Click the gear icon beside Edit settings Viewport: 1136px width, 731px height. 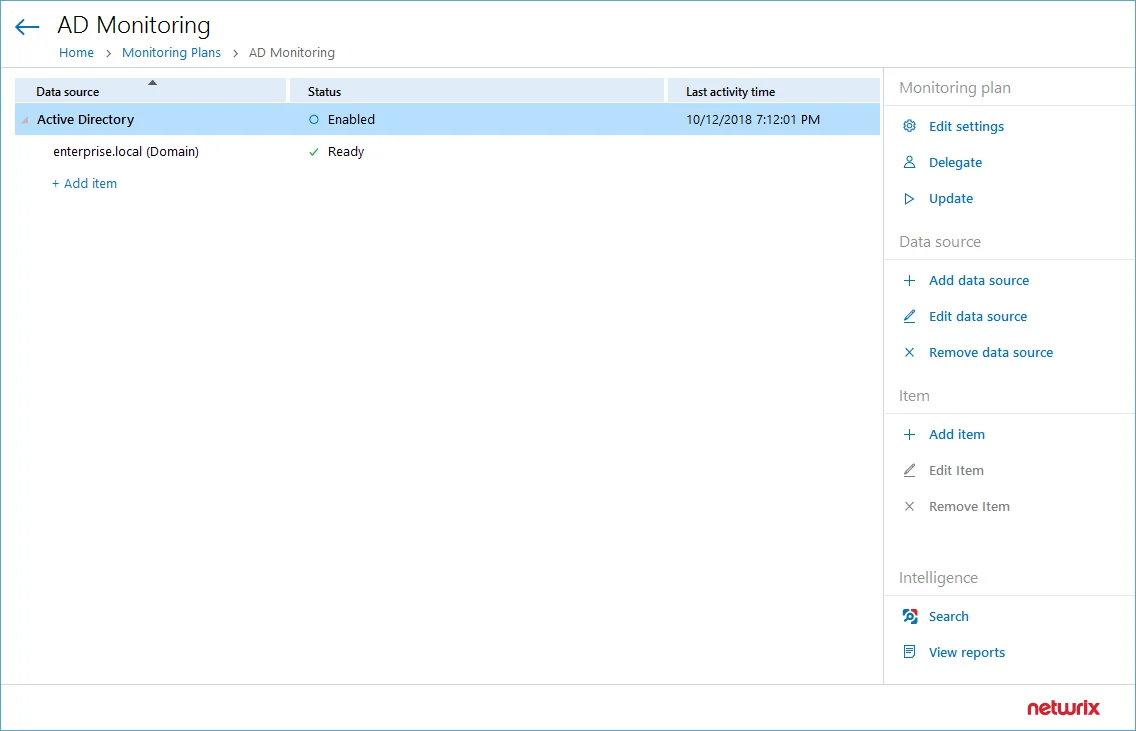click(909, 126)
